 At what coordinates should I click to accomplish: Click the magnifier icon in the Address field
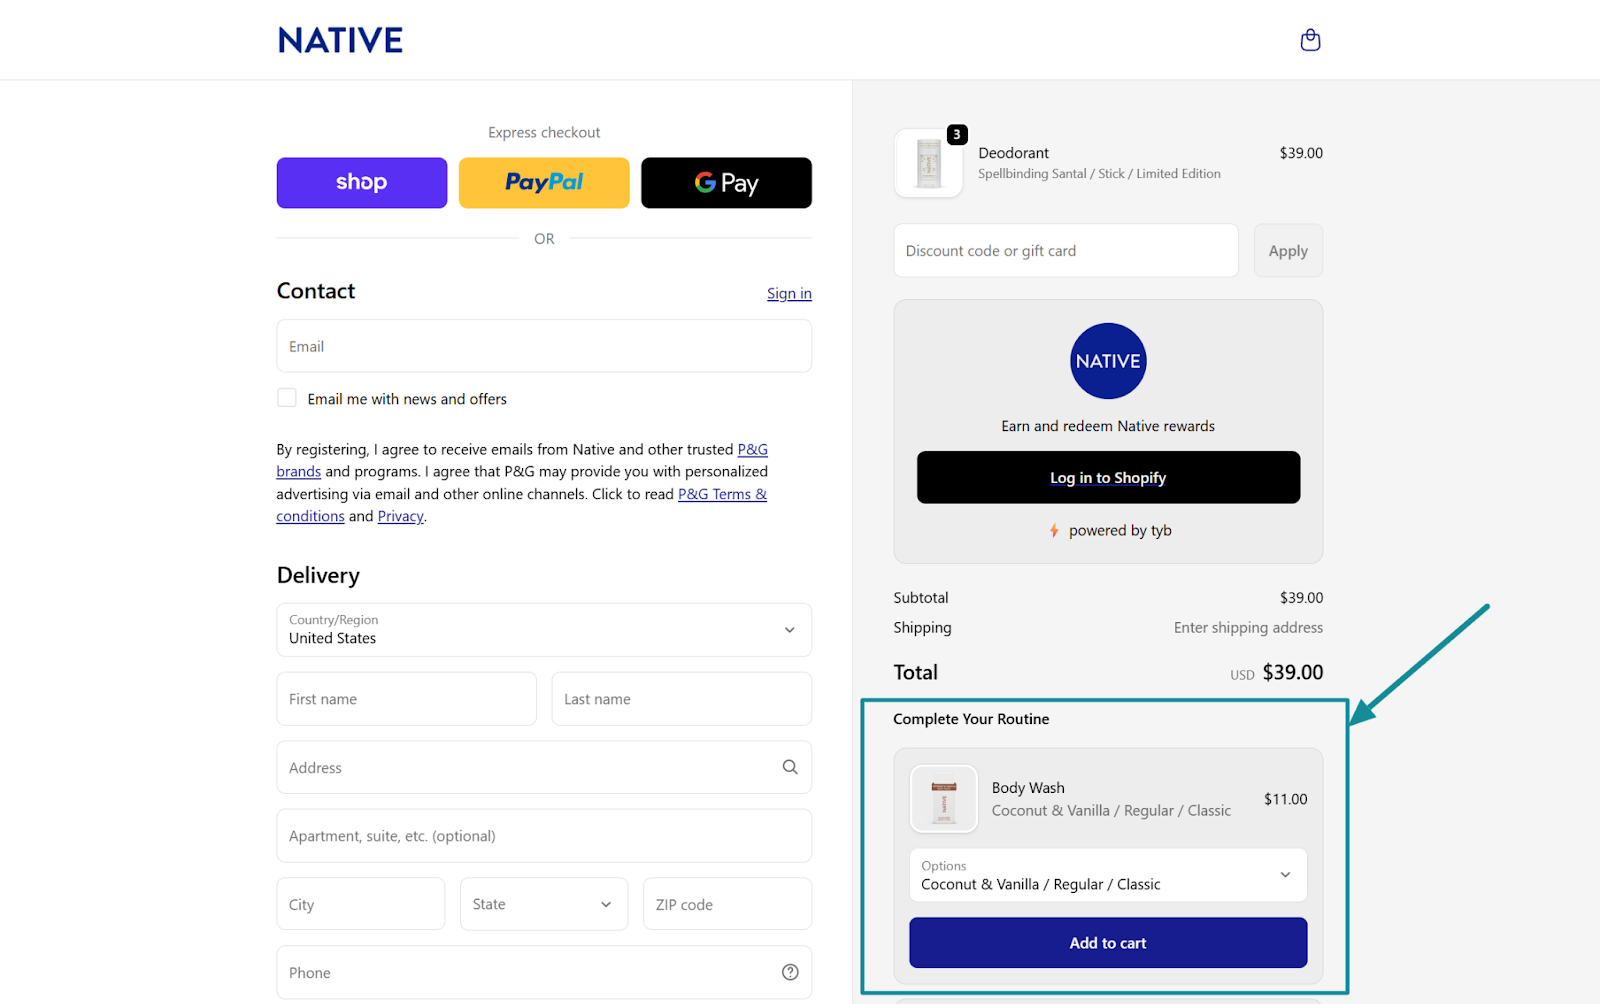point(789,767)
